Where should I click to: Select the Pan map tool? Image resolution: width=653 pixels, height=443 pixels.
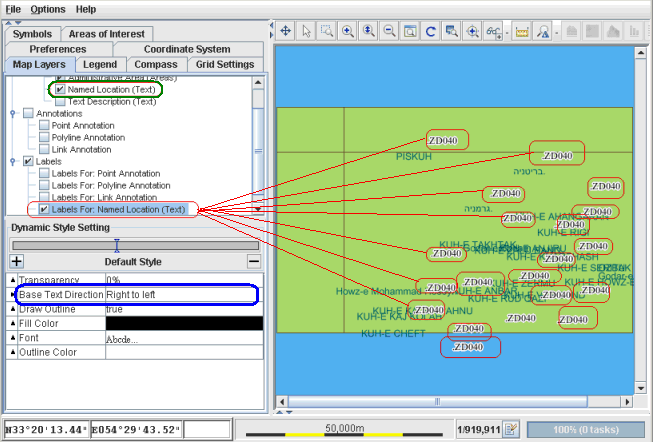pyautogui.click(x=284, y=32)
